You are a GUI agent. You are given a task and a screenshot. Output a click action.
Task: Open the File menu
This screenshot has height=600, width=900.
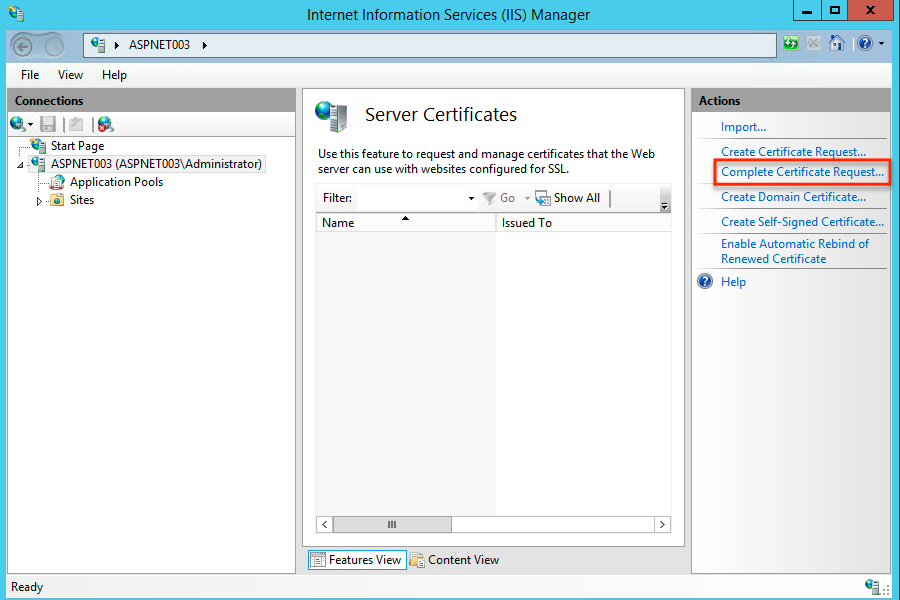click(30, 75)
